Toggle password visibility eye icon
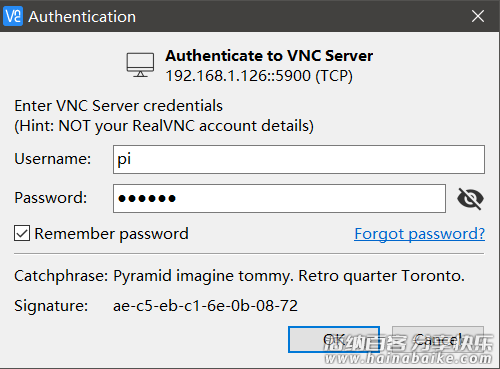500x369 pixels. pyautogui.click(x=470, y=199)
